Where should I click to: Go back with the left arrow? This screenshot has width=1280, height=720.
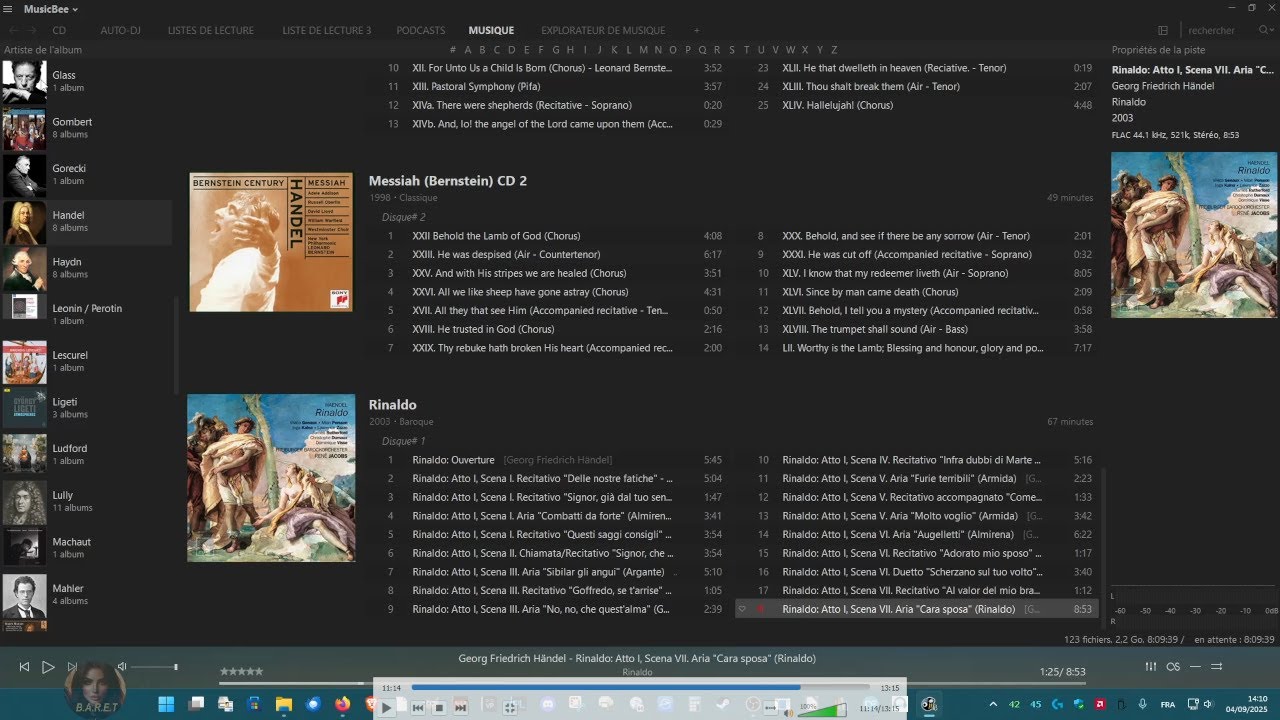(x=12, y=31)
